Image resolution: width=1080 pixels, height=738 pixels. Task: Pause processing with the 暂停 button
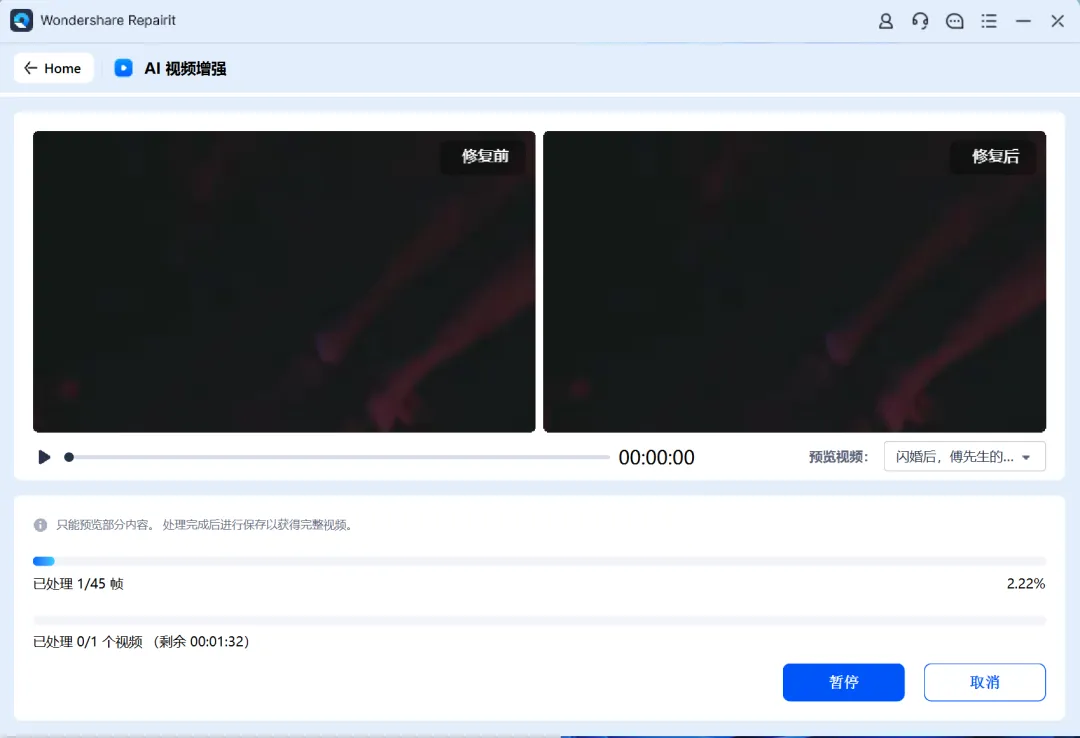[843, 682]
